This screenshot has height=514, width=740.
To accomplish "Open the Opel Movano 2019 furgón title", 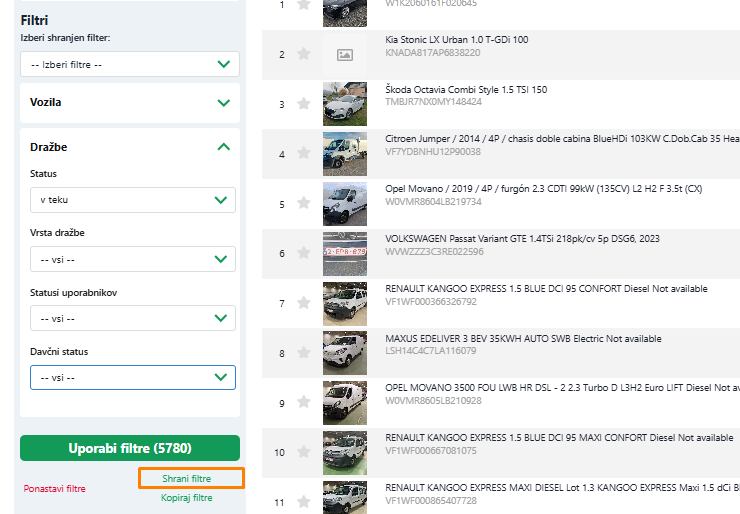I will pos(544,189).
